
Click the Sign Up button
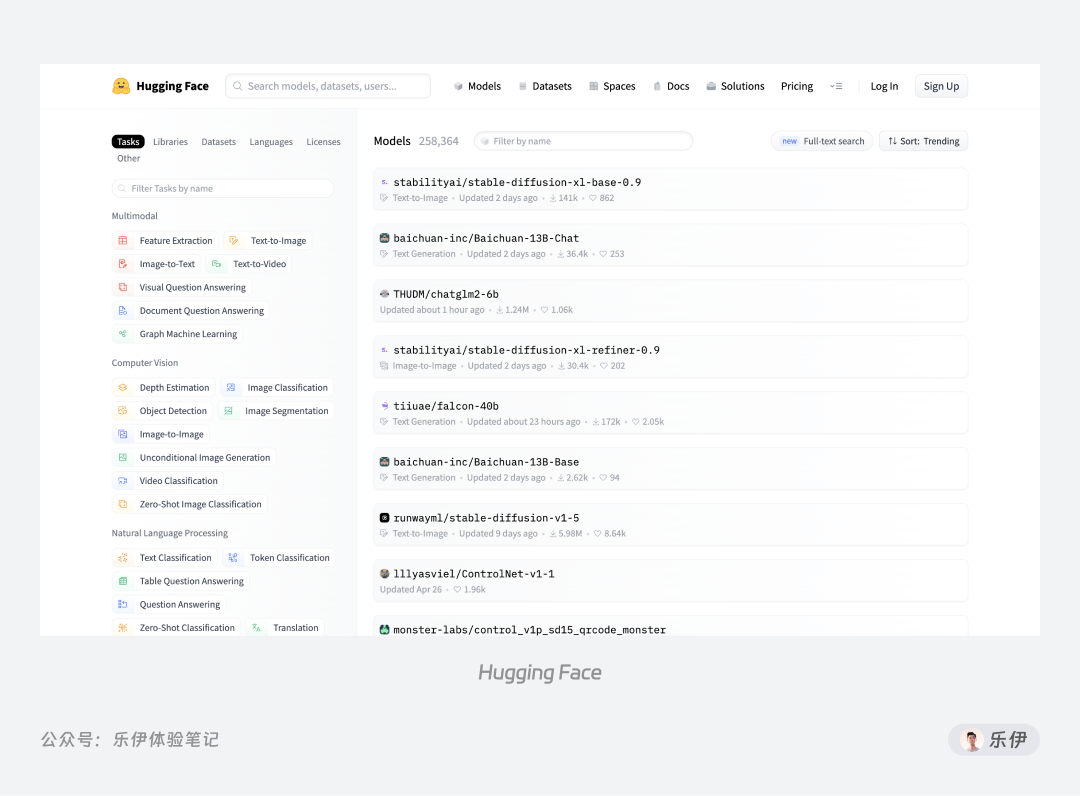point(941,86)
